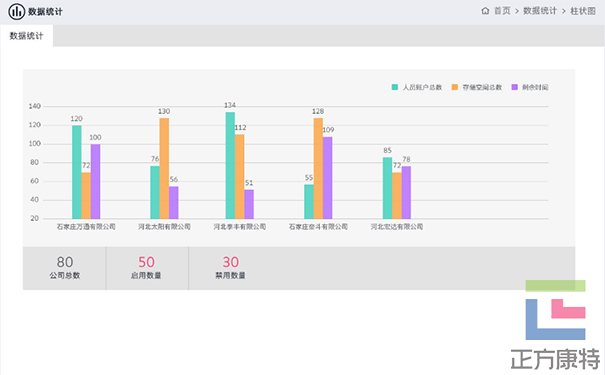This screenshot has height=375, width=605.
Task: Click the 50 启用数量 stat card
Action: (x=147, y=268)
